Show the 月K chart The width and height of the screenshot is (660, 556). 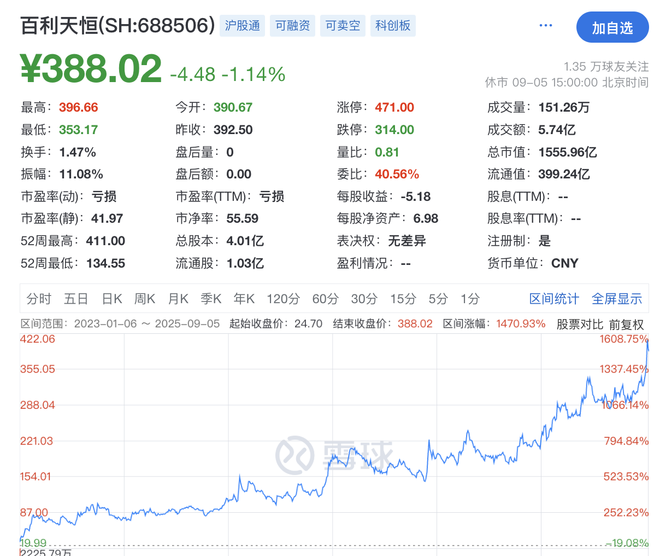178,298
